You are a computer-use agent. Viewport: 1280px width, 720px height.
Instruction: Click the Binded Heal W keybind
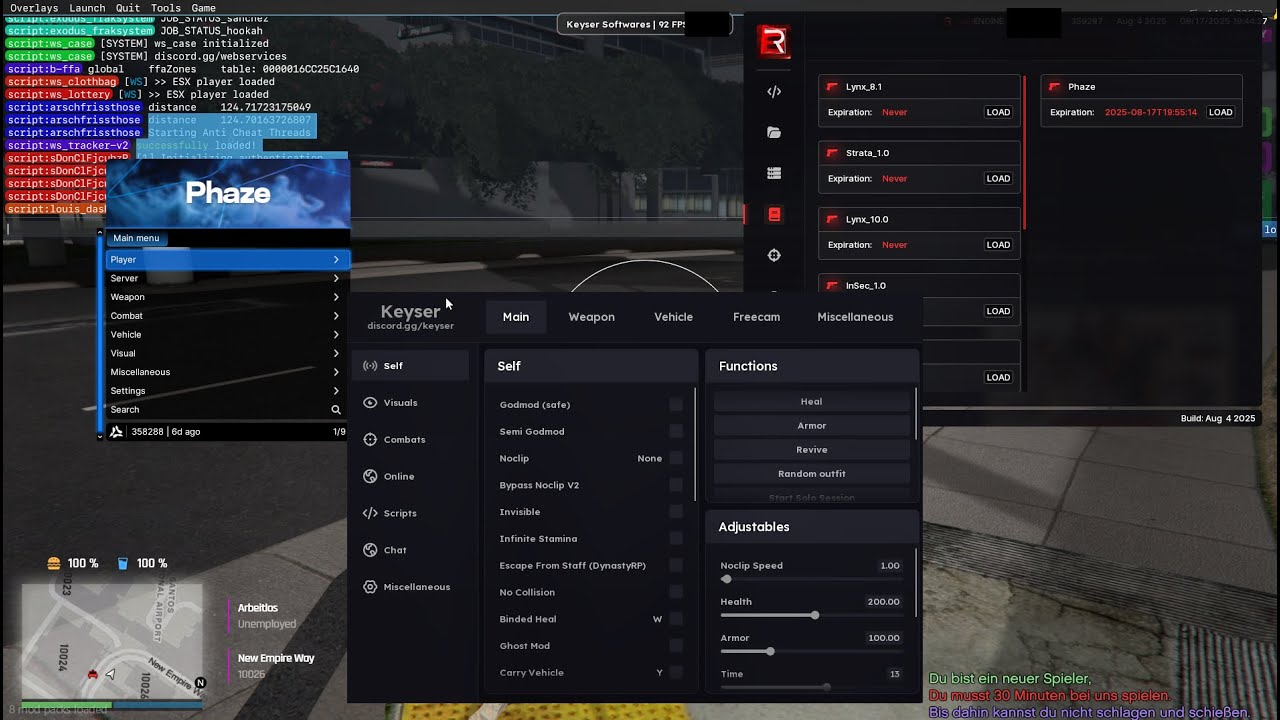pos(657,619)
